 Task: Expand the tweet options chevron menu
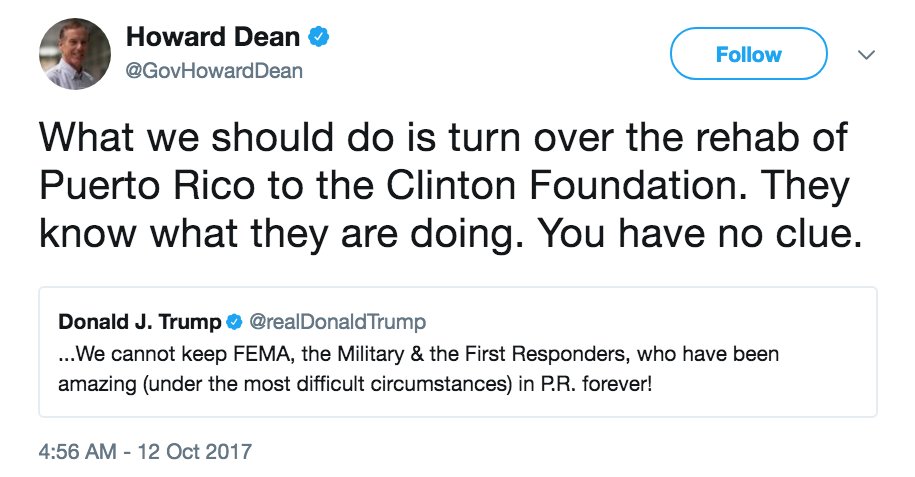tap(866, 54)
